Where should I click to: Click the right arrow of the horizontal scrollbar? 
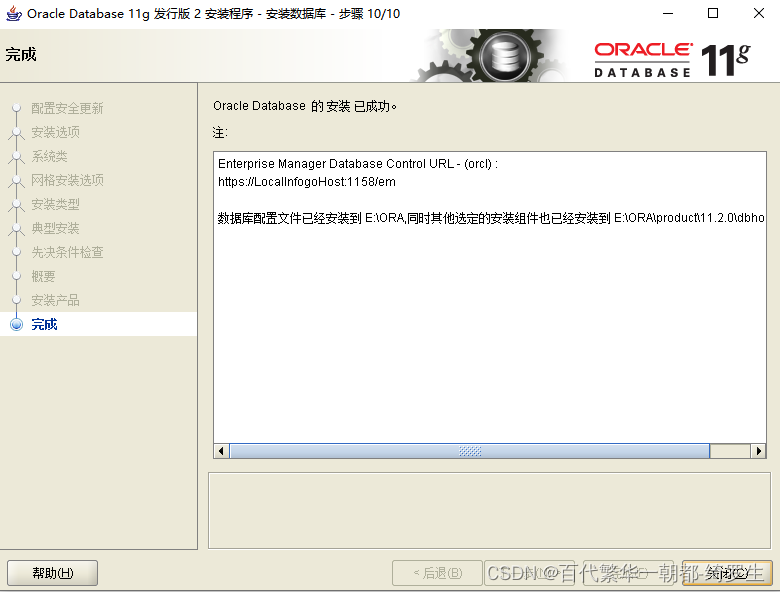click(x=758, y=451)
